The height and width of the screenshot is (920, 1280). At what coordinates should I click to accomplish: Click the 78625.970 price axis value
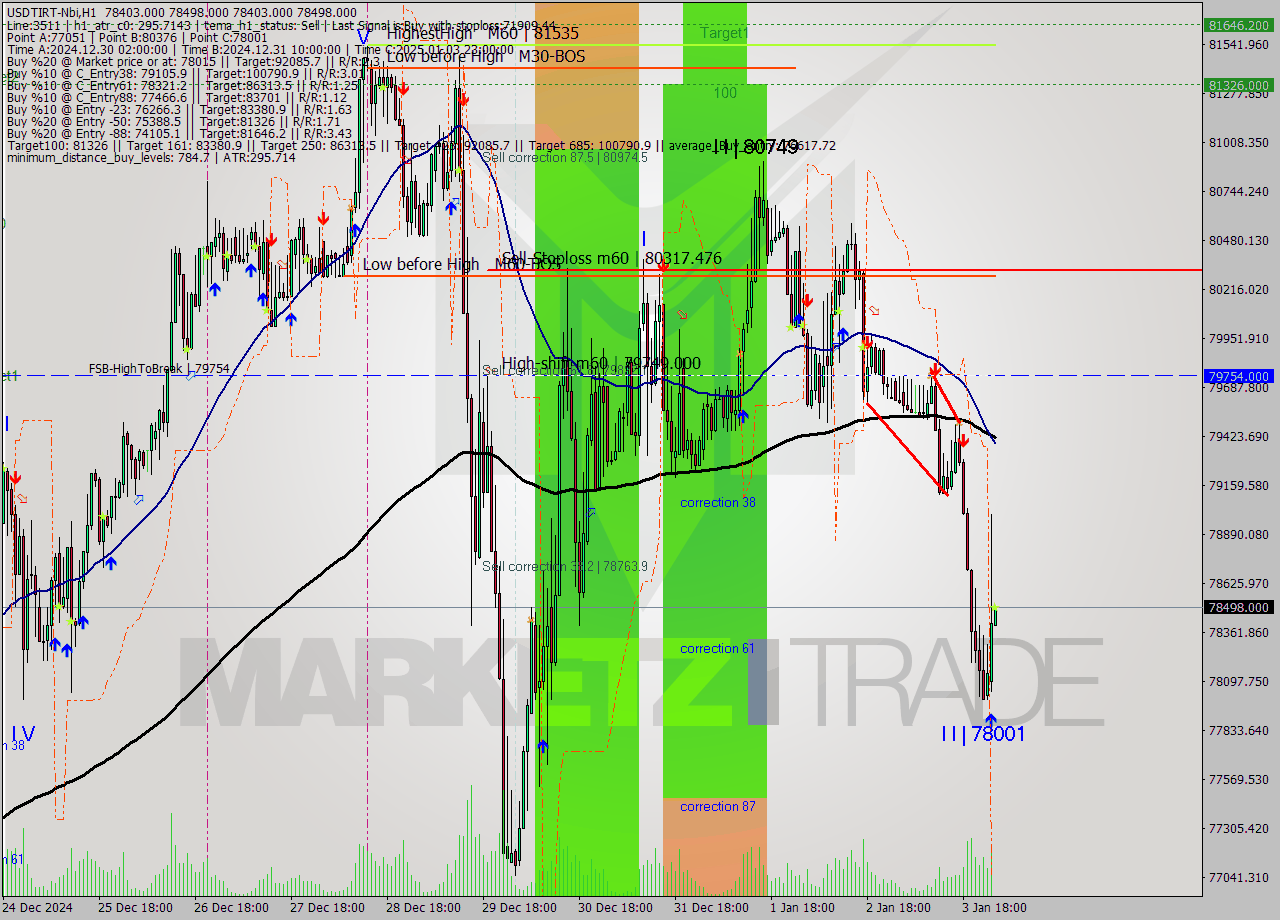click(1239, 583)
